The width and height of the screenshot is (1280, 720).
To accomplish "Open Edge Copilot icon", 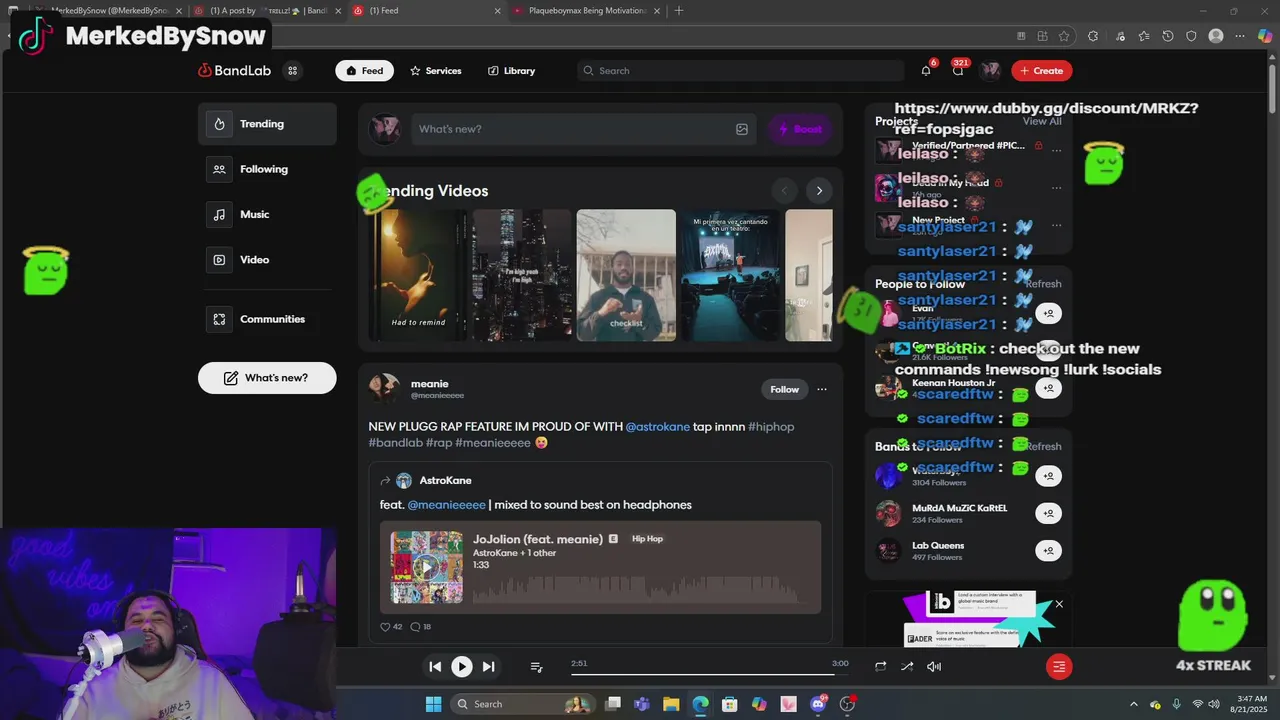I will pyautogui.click(x=1265, y=36).
